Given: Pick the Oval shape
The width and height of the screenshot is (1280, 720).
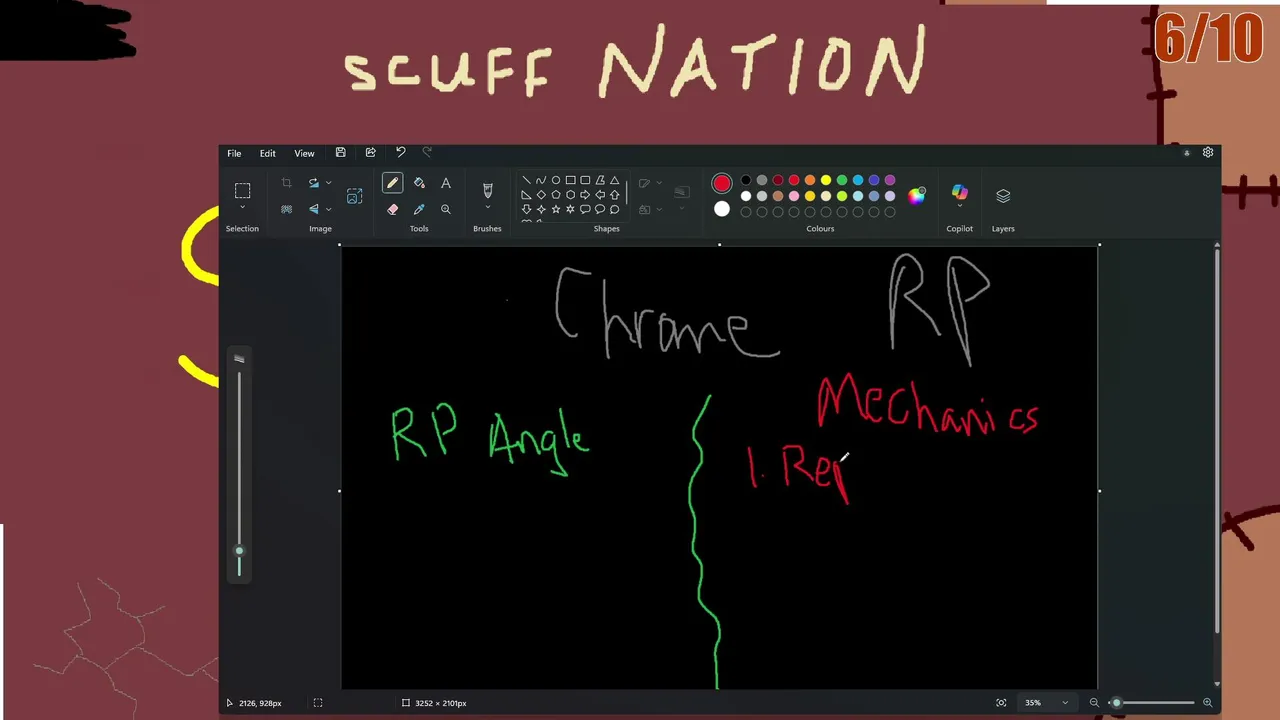Looking at the screenshot, I should pyautogui.click(x=556, y=181).
